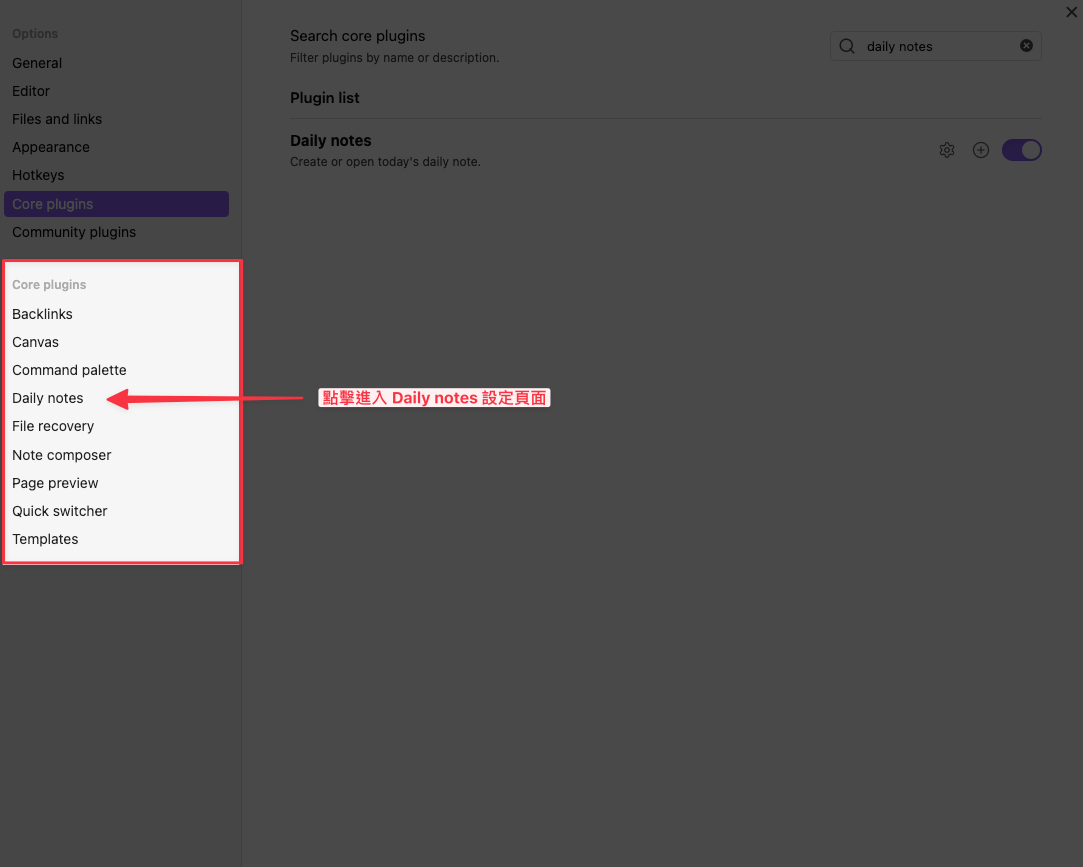Click the Daily notes plugin title
1083x867 pixels.
click(x=331, y=141)
